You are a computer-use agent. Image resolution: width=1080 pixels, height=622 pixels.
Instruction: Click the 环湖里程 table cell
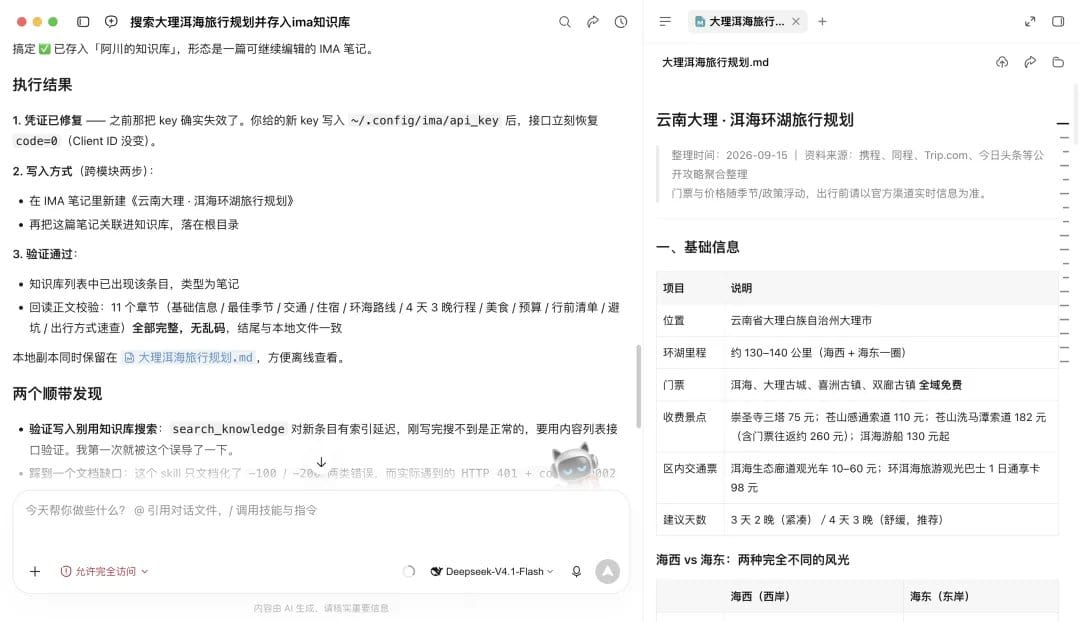coord(685,353)
